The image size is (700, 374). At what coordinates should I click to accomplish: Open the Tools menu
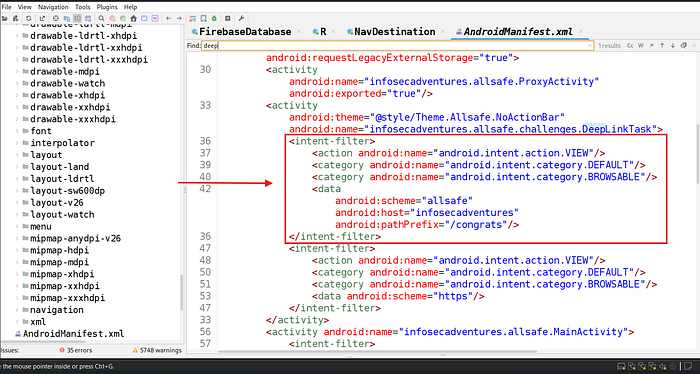point(83,7)
